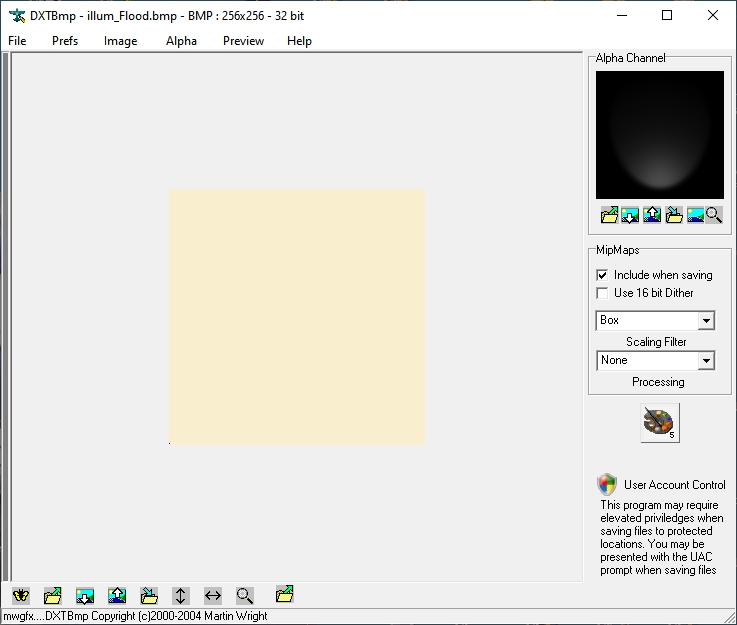Viewport: 737px width, 625px height.
Task: Open the Box scaling filter dropdown
Action: tap(706, 321)
